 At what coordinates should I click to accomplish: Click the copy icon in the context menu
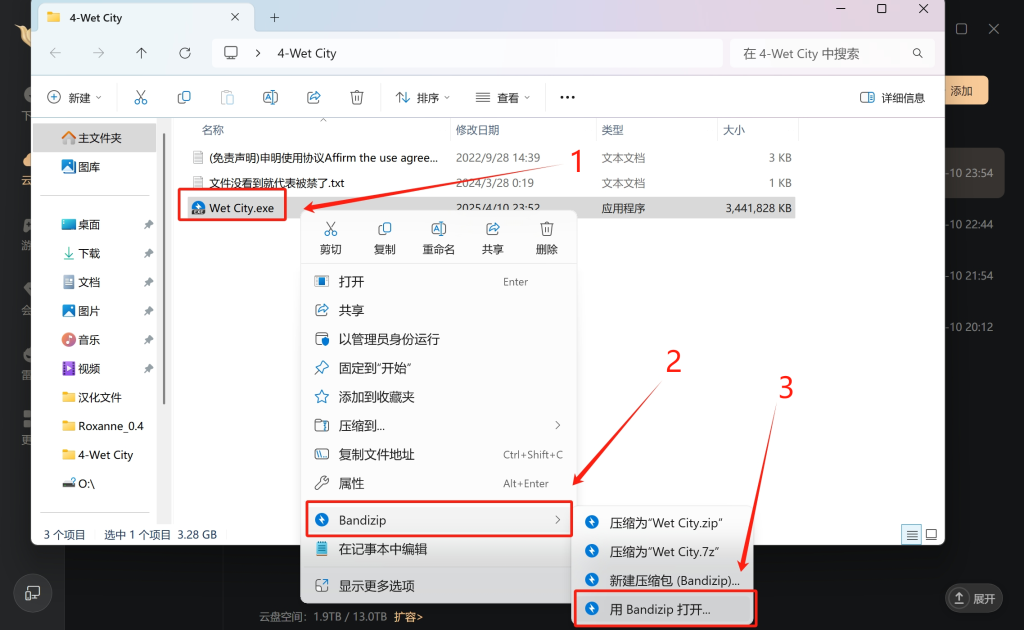[x=384, y=230]
